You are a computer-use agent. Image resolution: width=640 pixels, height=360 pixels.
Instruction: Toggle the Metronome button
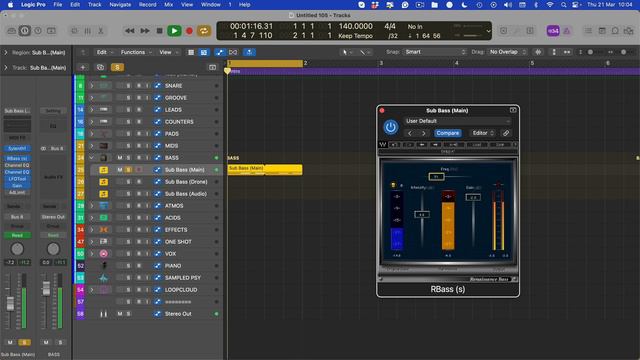pyautogui.click(x=567, y=31)
